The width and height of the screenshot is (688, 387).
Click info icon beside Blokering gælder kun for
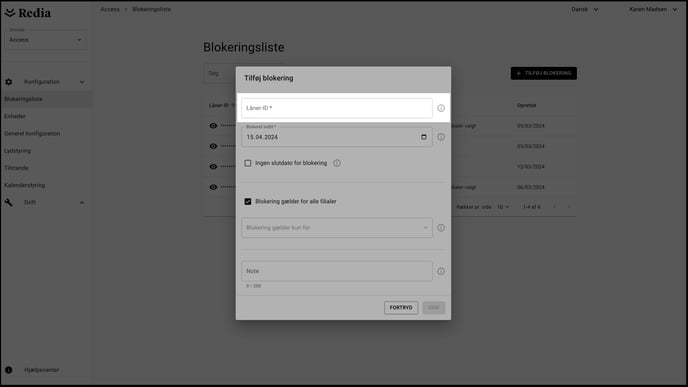pyautogui.click(x=441, y=228)
